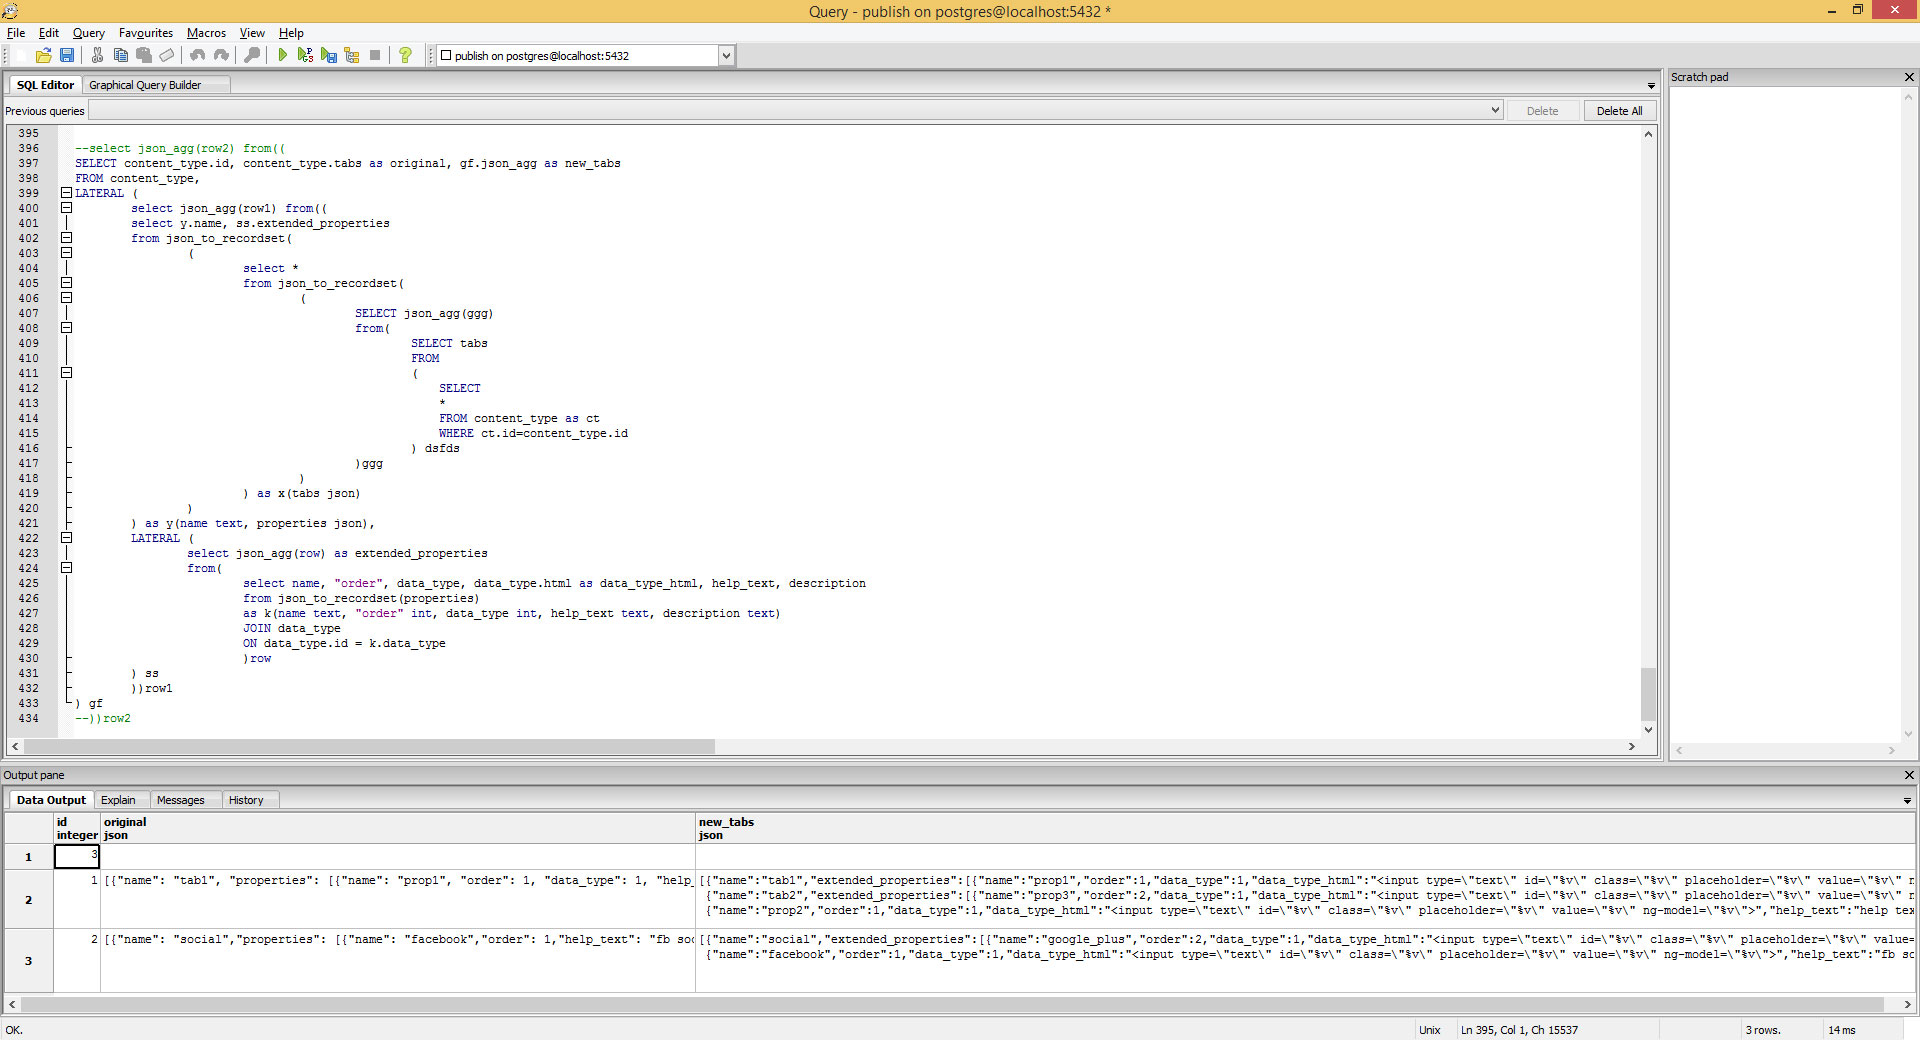
Task: Select result row header 2
Action: point(28,899)
